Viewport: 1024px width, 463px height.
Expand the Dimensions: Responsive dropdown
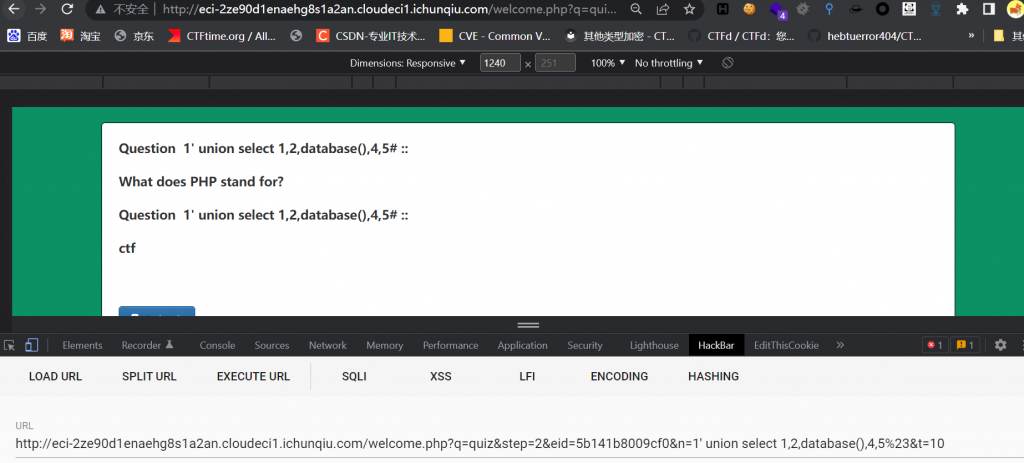[x=408, y=63]
